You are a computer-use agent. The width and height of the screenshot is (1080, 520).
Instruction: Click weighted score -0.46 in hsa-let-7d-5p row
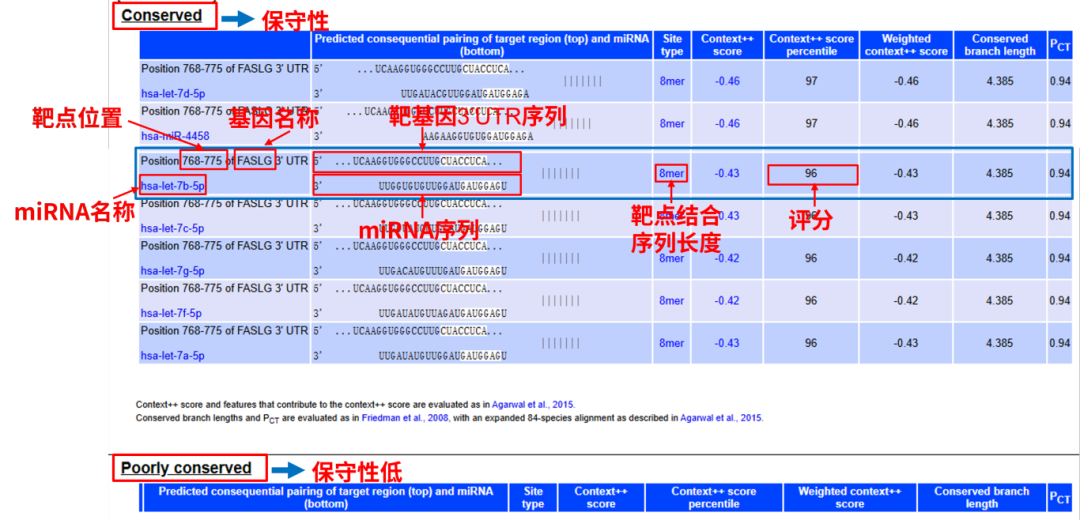pyautogui.click(x=906, y=81)
